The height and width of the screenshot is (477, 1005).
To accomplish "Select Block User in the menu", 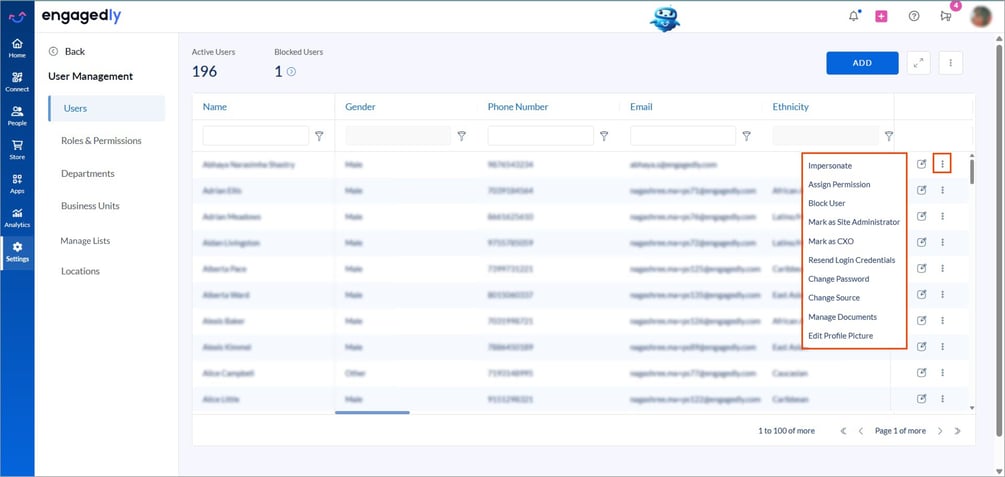I will (x=827, y=203).
